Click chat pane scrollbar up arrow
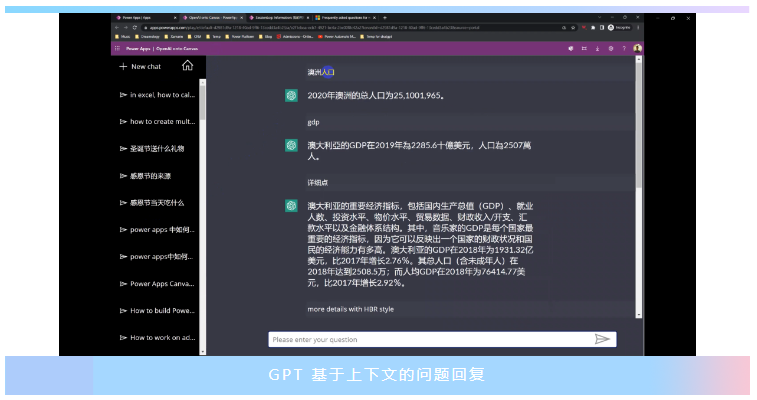 tap(639, 59)
